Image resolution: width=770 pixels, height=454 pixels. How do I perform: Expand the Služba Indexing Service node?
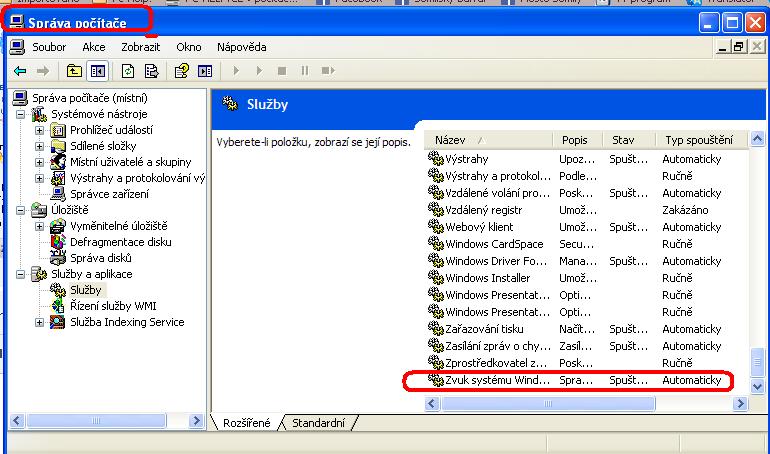(39, 322)
